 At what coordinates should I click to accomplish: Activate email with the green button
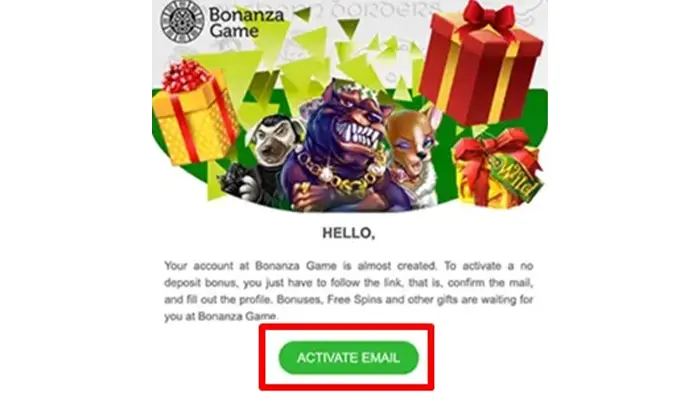click(349, 358)
